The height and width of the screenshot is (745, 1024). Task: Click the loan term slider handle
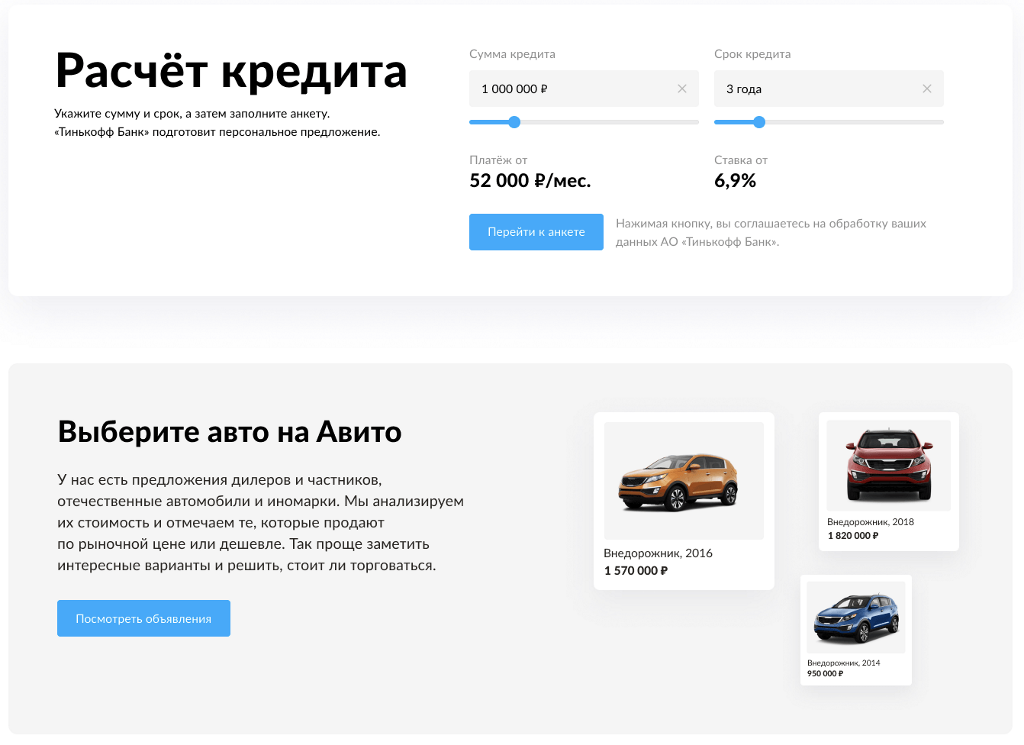(x=759, y=122)
